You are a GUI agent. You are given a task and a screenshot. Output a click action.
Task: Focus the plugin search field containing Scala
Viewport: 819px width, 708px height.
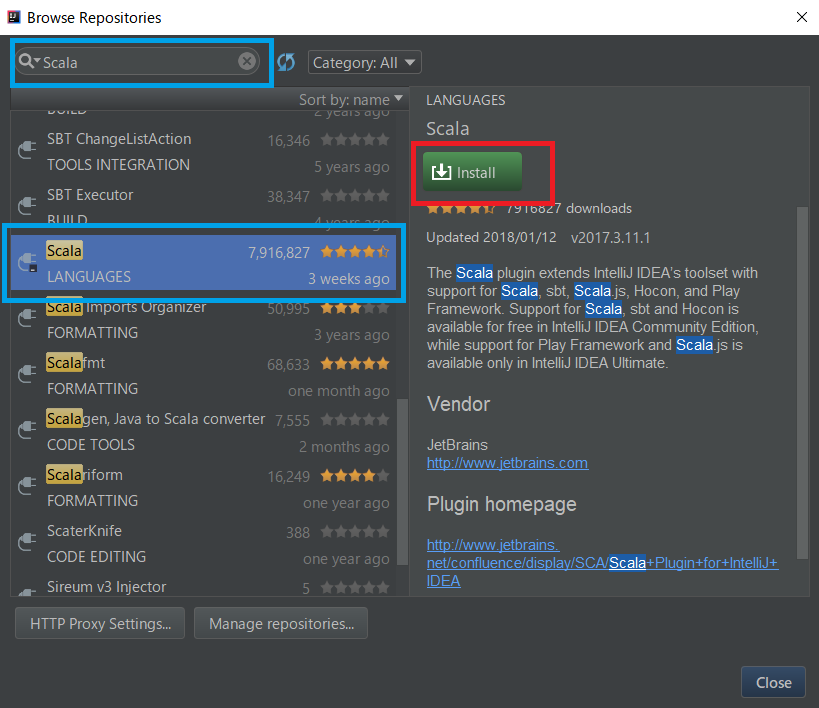[136, 62]
